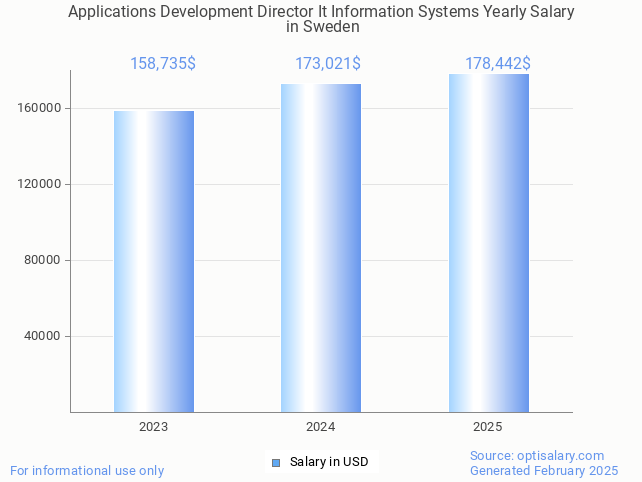Click the Salary in USD legend label
Viewport: 642px width, 482px height.
(x=329, y=462)
